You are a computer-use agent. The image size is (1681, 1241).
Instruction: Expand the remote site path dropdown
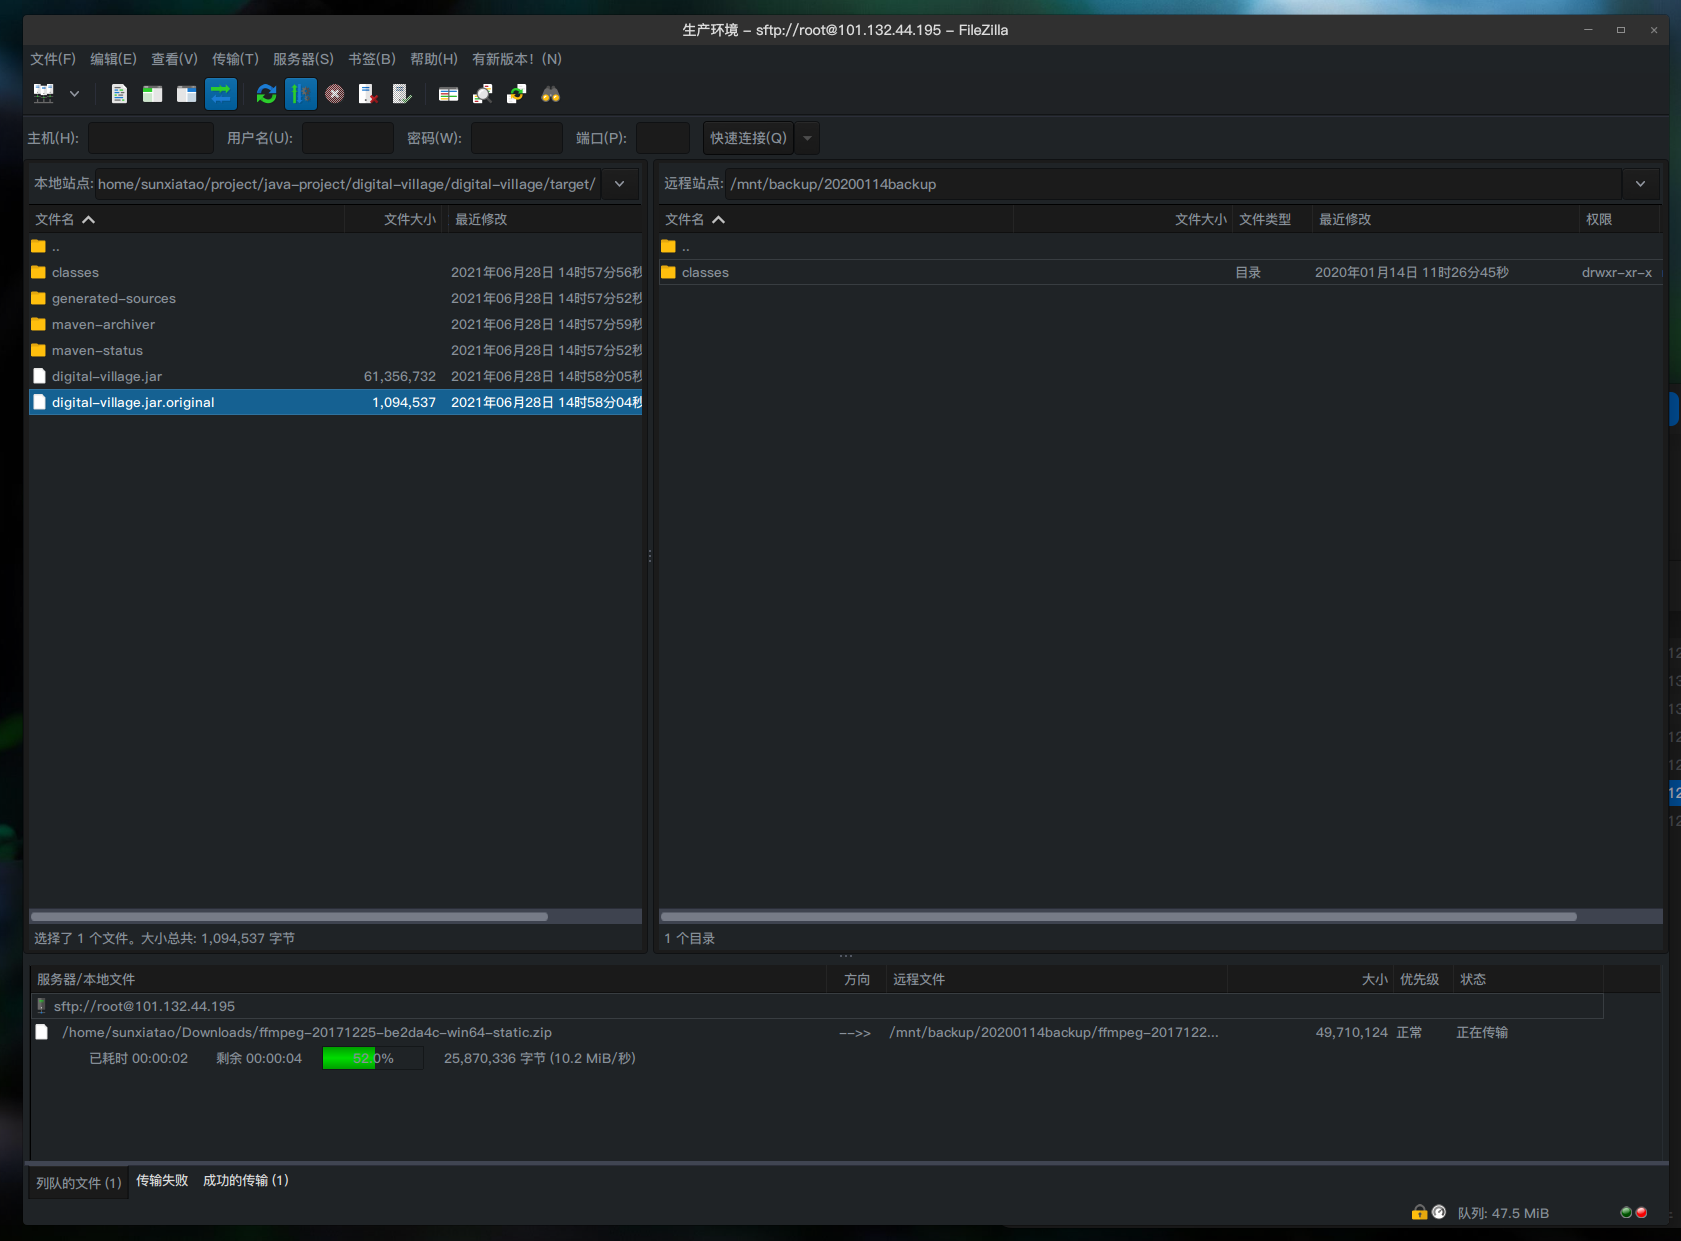pos(1640,184)
